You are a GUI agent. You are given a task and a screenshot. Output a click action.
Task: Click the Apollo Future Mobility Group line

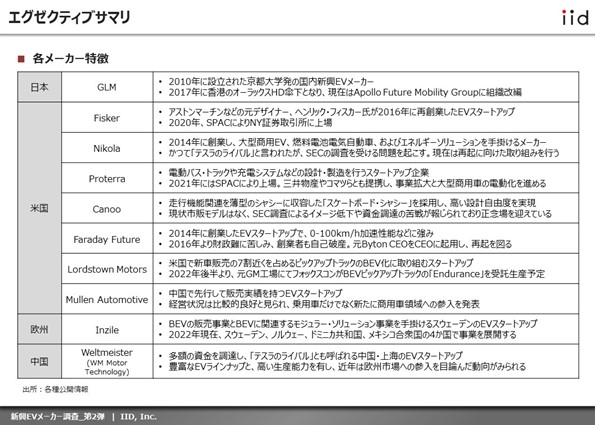(x=345, y=92)
